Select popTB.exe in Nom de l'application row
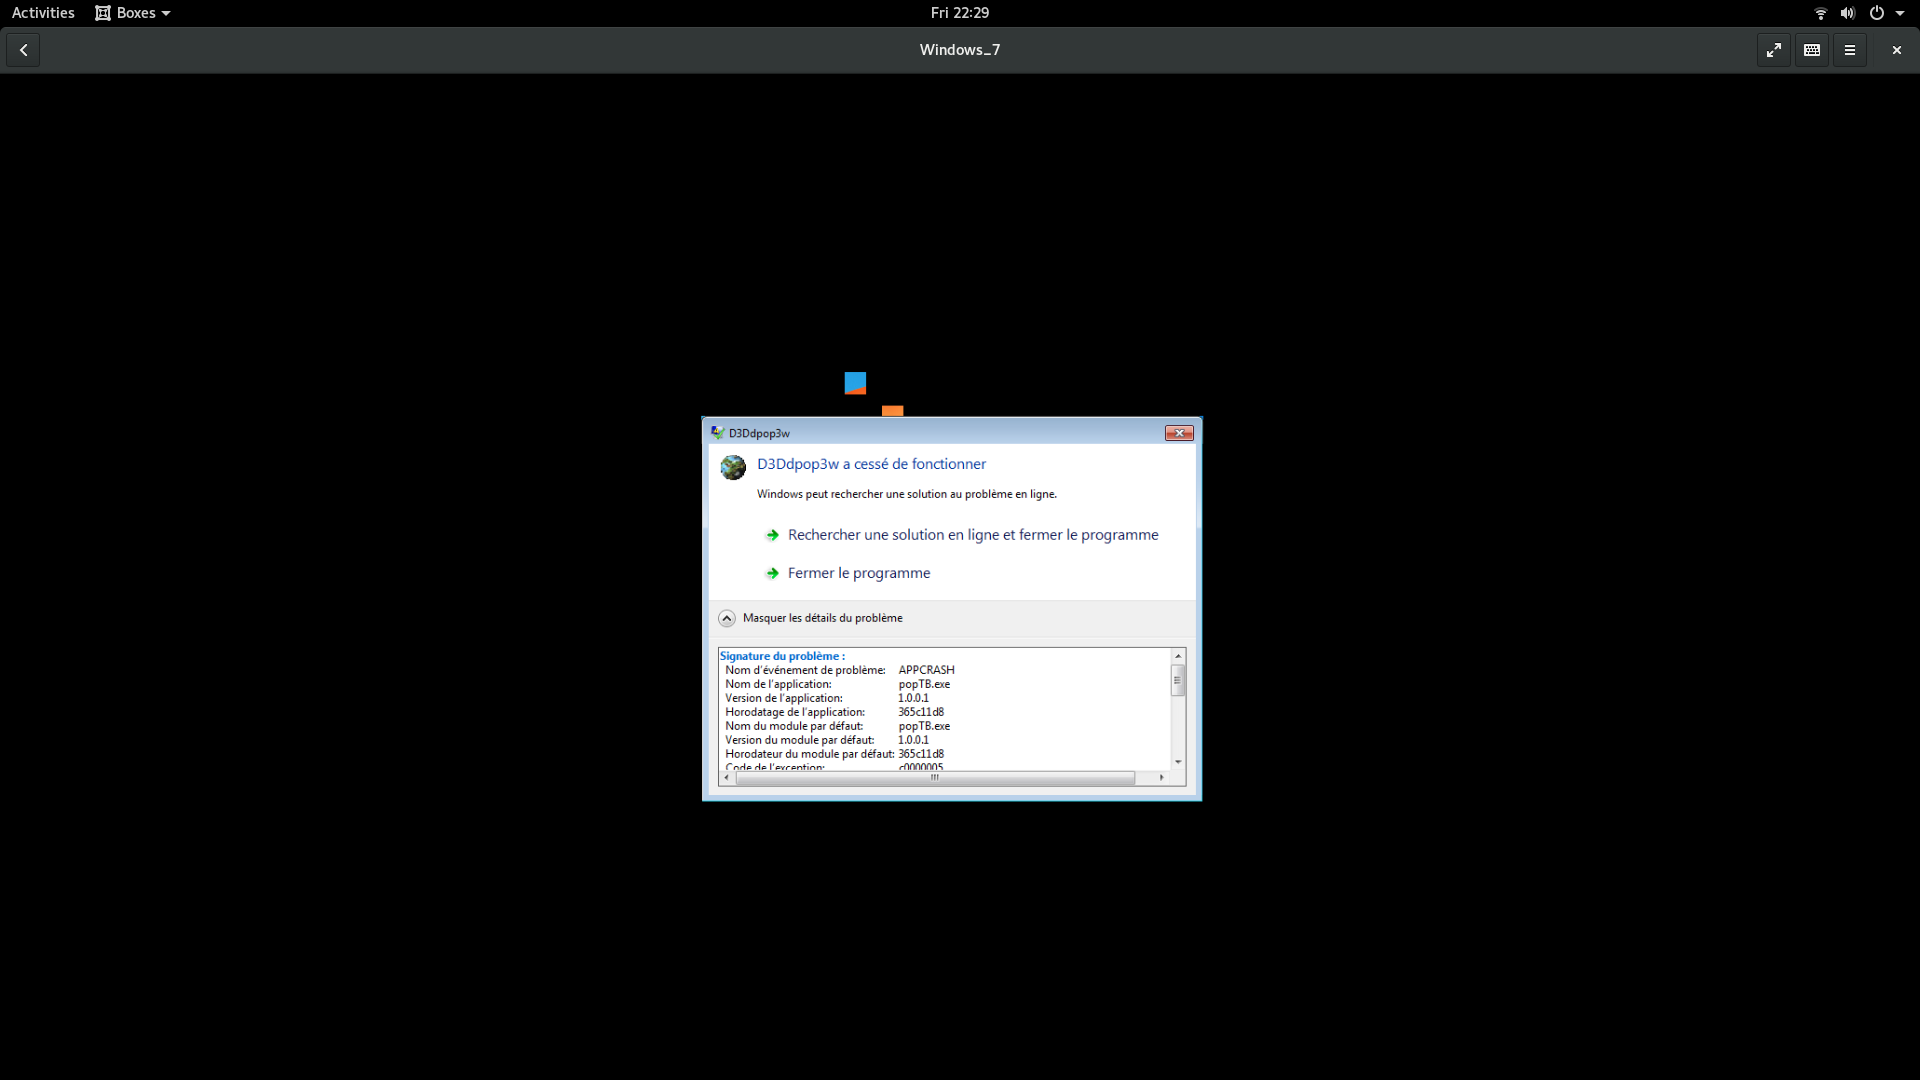 [x=924, y=684]
